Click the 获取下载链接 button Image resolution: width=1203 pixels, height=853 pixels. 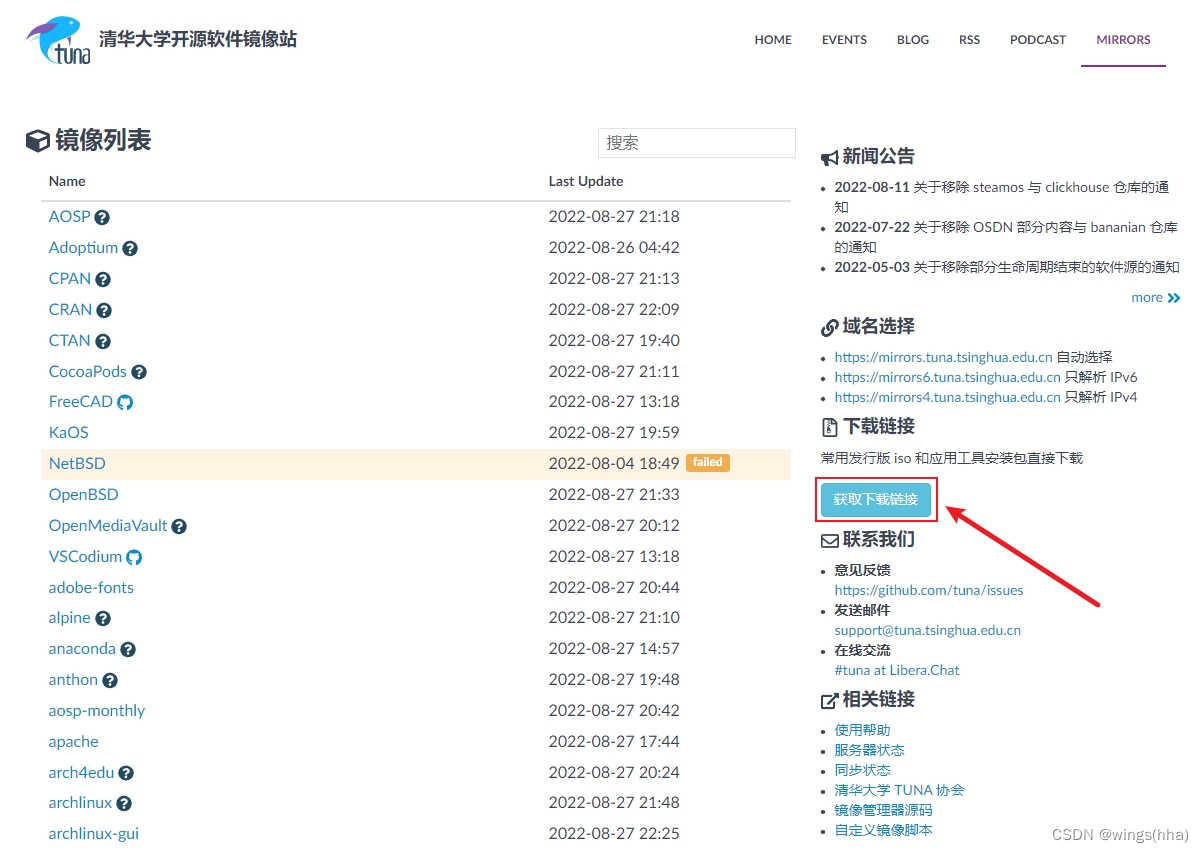click(x=876, y=499)
